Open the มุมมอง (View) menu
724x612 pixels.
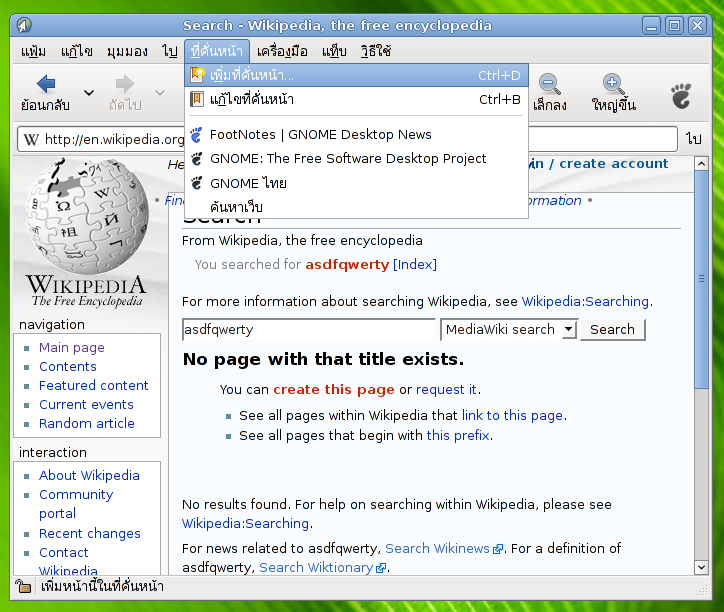click(127, 51)
